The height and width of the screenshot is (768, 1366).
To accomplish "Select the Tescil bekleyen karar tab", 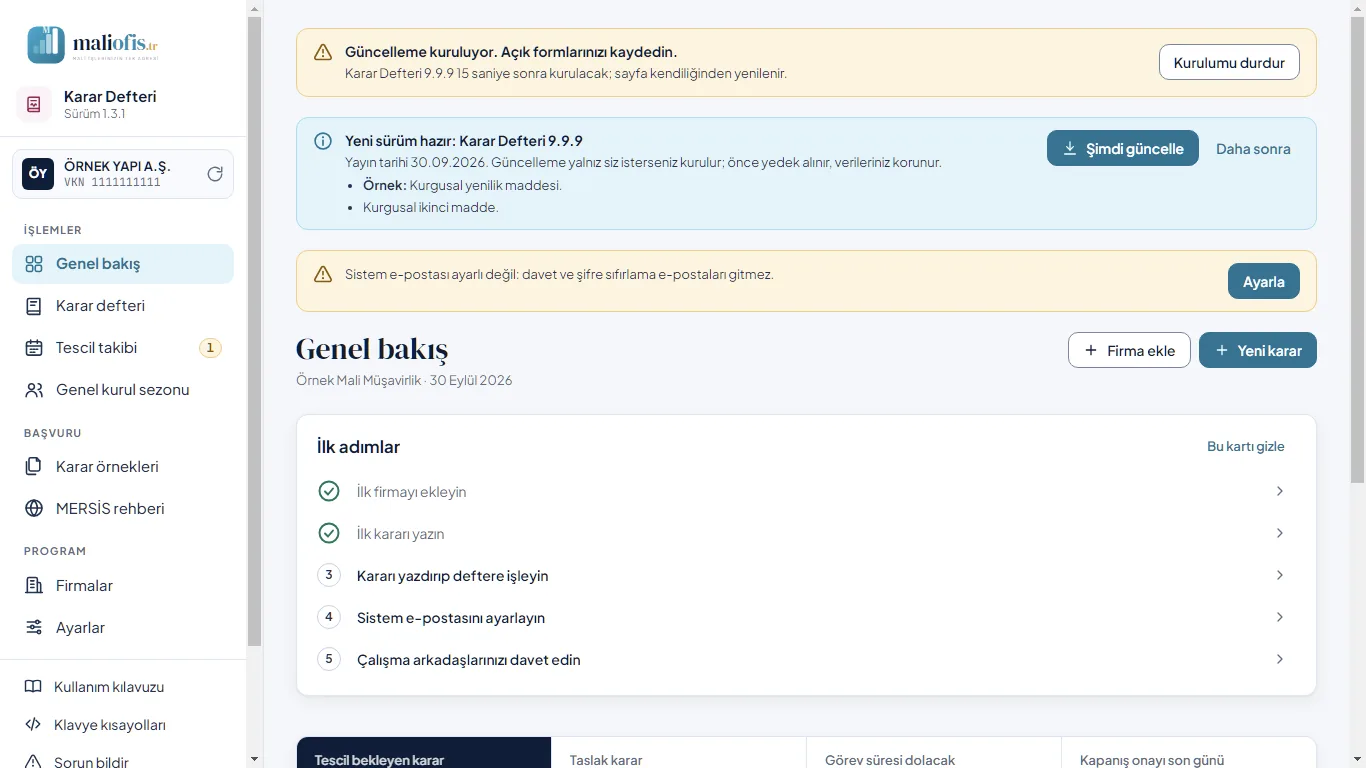I will [424, 753].
